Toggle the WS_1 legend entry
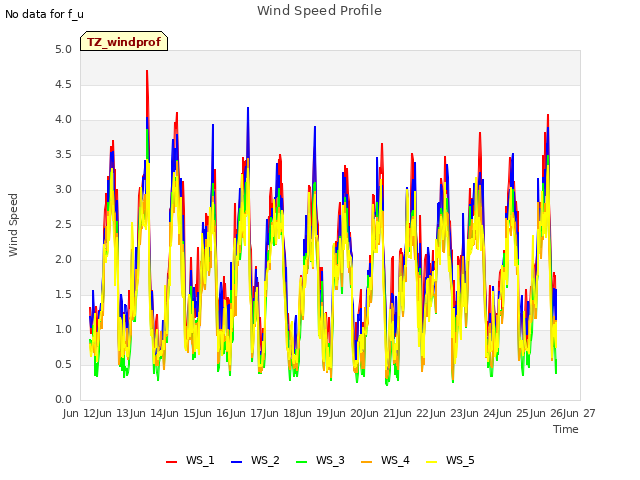Image resolution: width=640 pixels, height=480 pixels. tap(190, 460)
